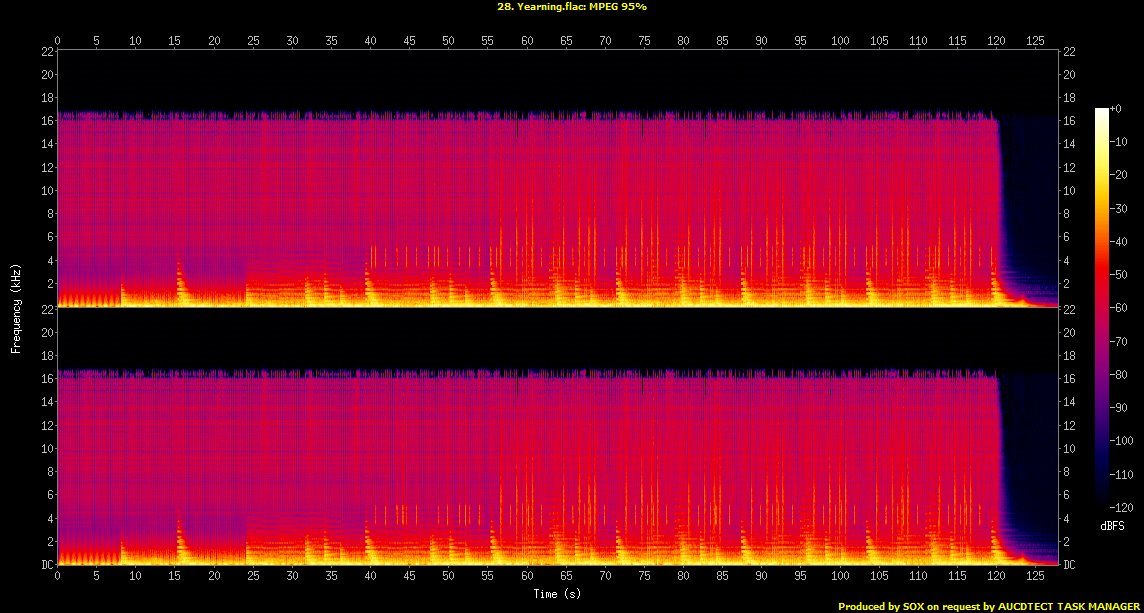Click the lower channel's "DC" label on left axis

tap(46, 565)
